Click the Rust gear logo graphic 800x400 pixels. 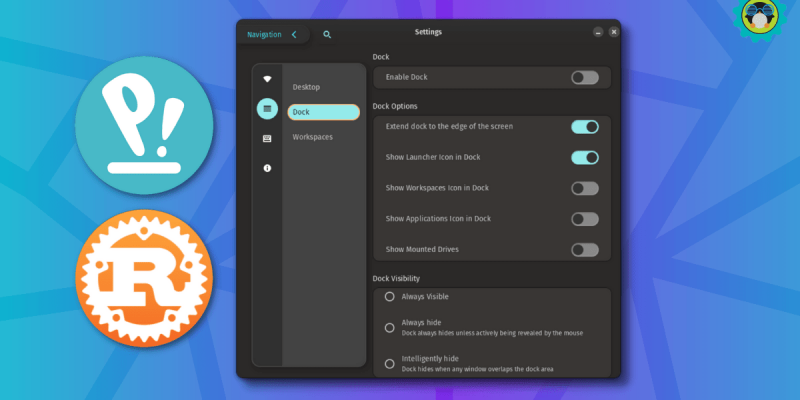click(x=144, y=278)
